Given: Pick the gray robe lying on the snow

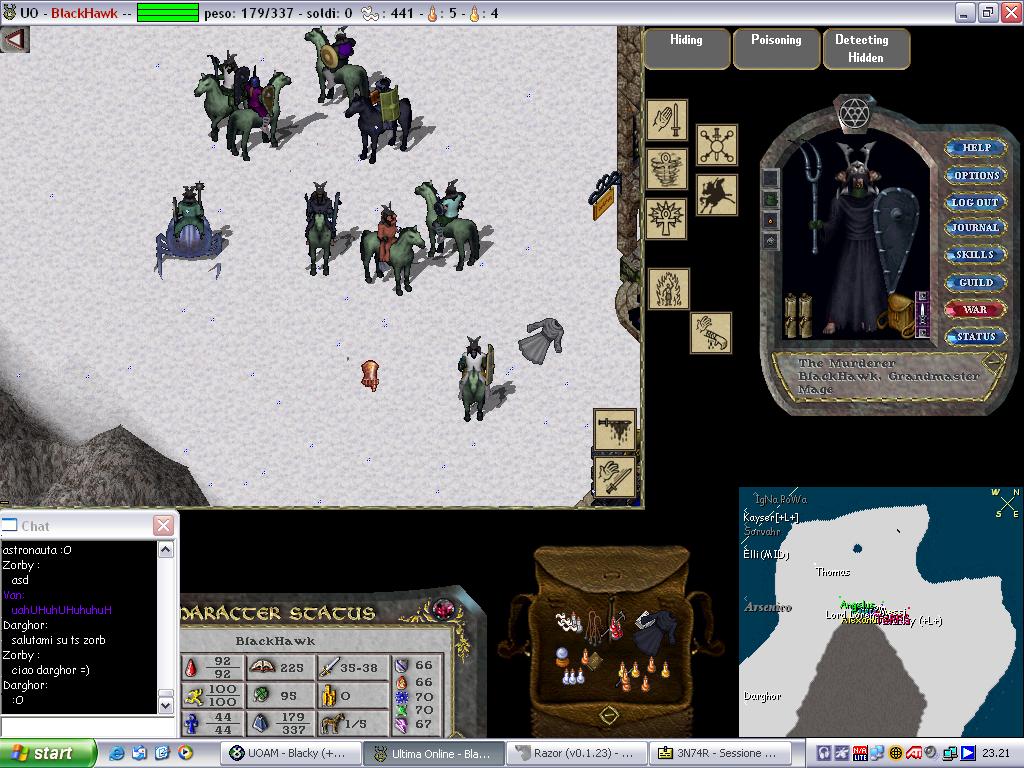Looking at the screenshot, I should point(542,340).
